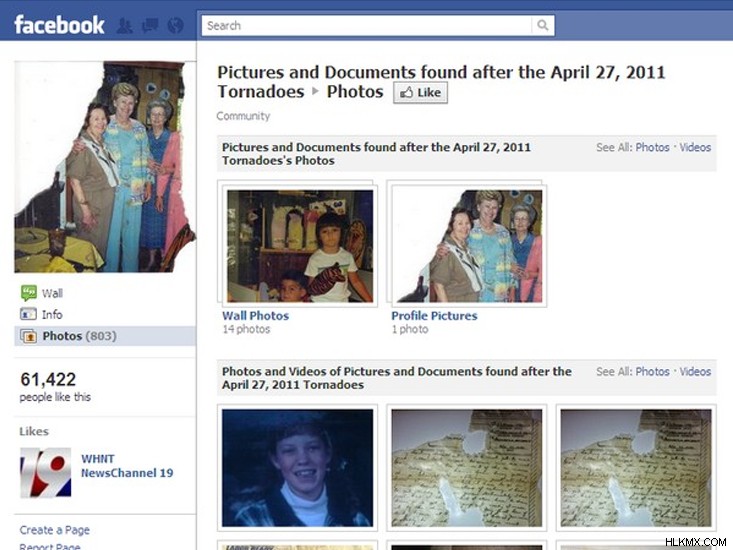
Task: Like the page using thumbs-up button
Action: coord(420,93)
